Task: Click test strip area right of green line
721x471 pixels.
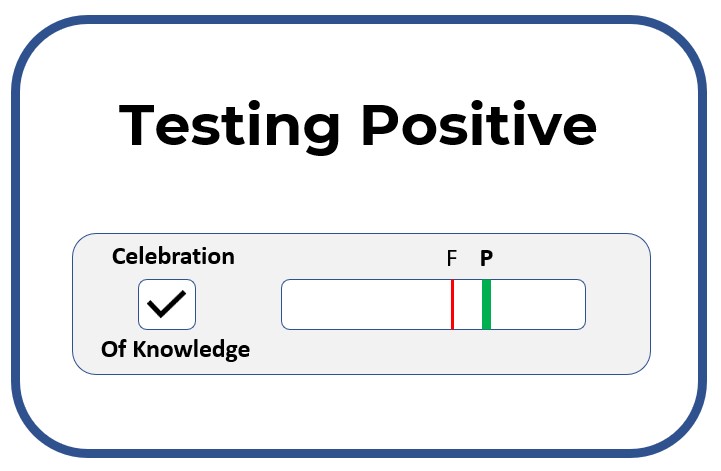Action: [538, 304]
